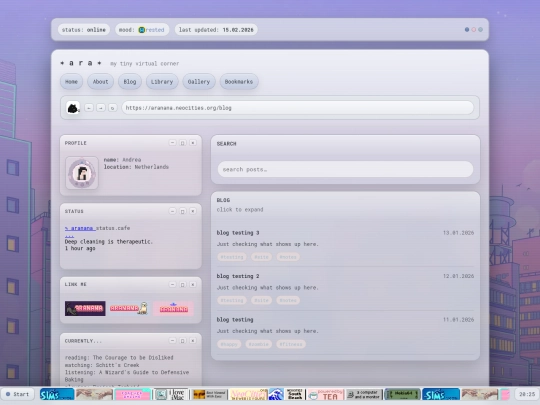
Task: Maximize the LINK ME panel
Action: [183, 284]
